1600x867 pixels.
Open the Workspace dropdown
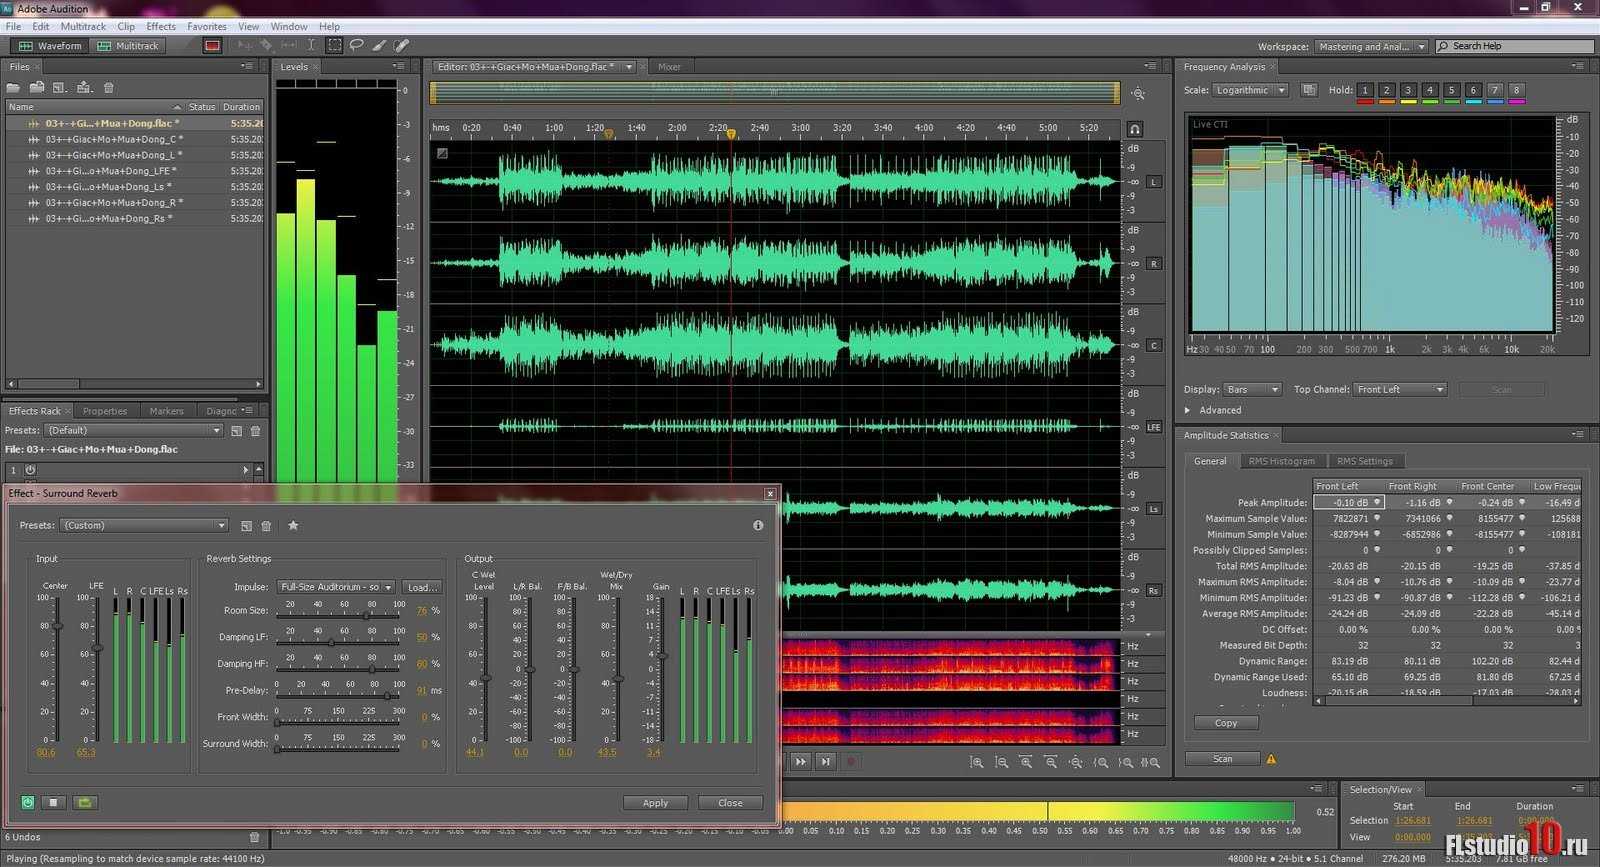1371,46
